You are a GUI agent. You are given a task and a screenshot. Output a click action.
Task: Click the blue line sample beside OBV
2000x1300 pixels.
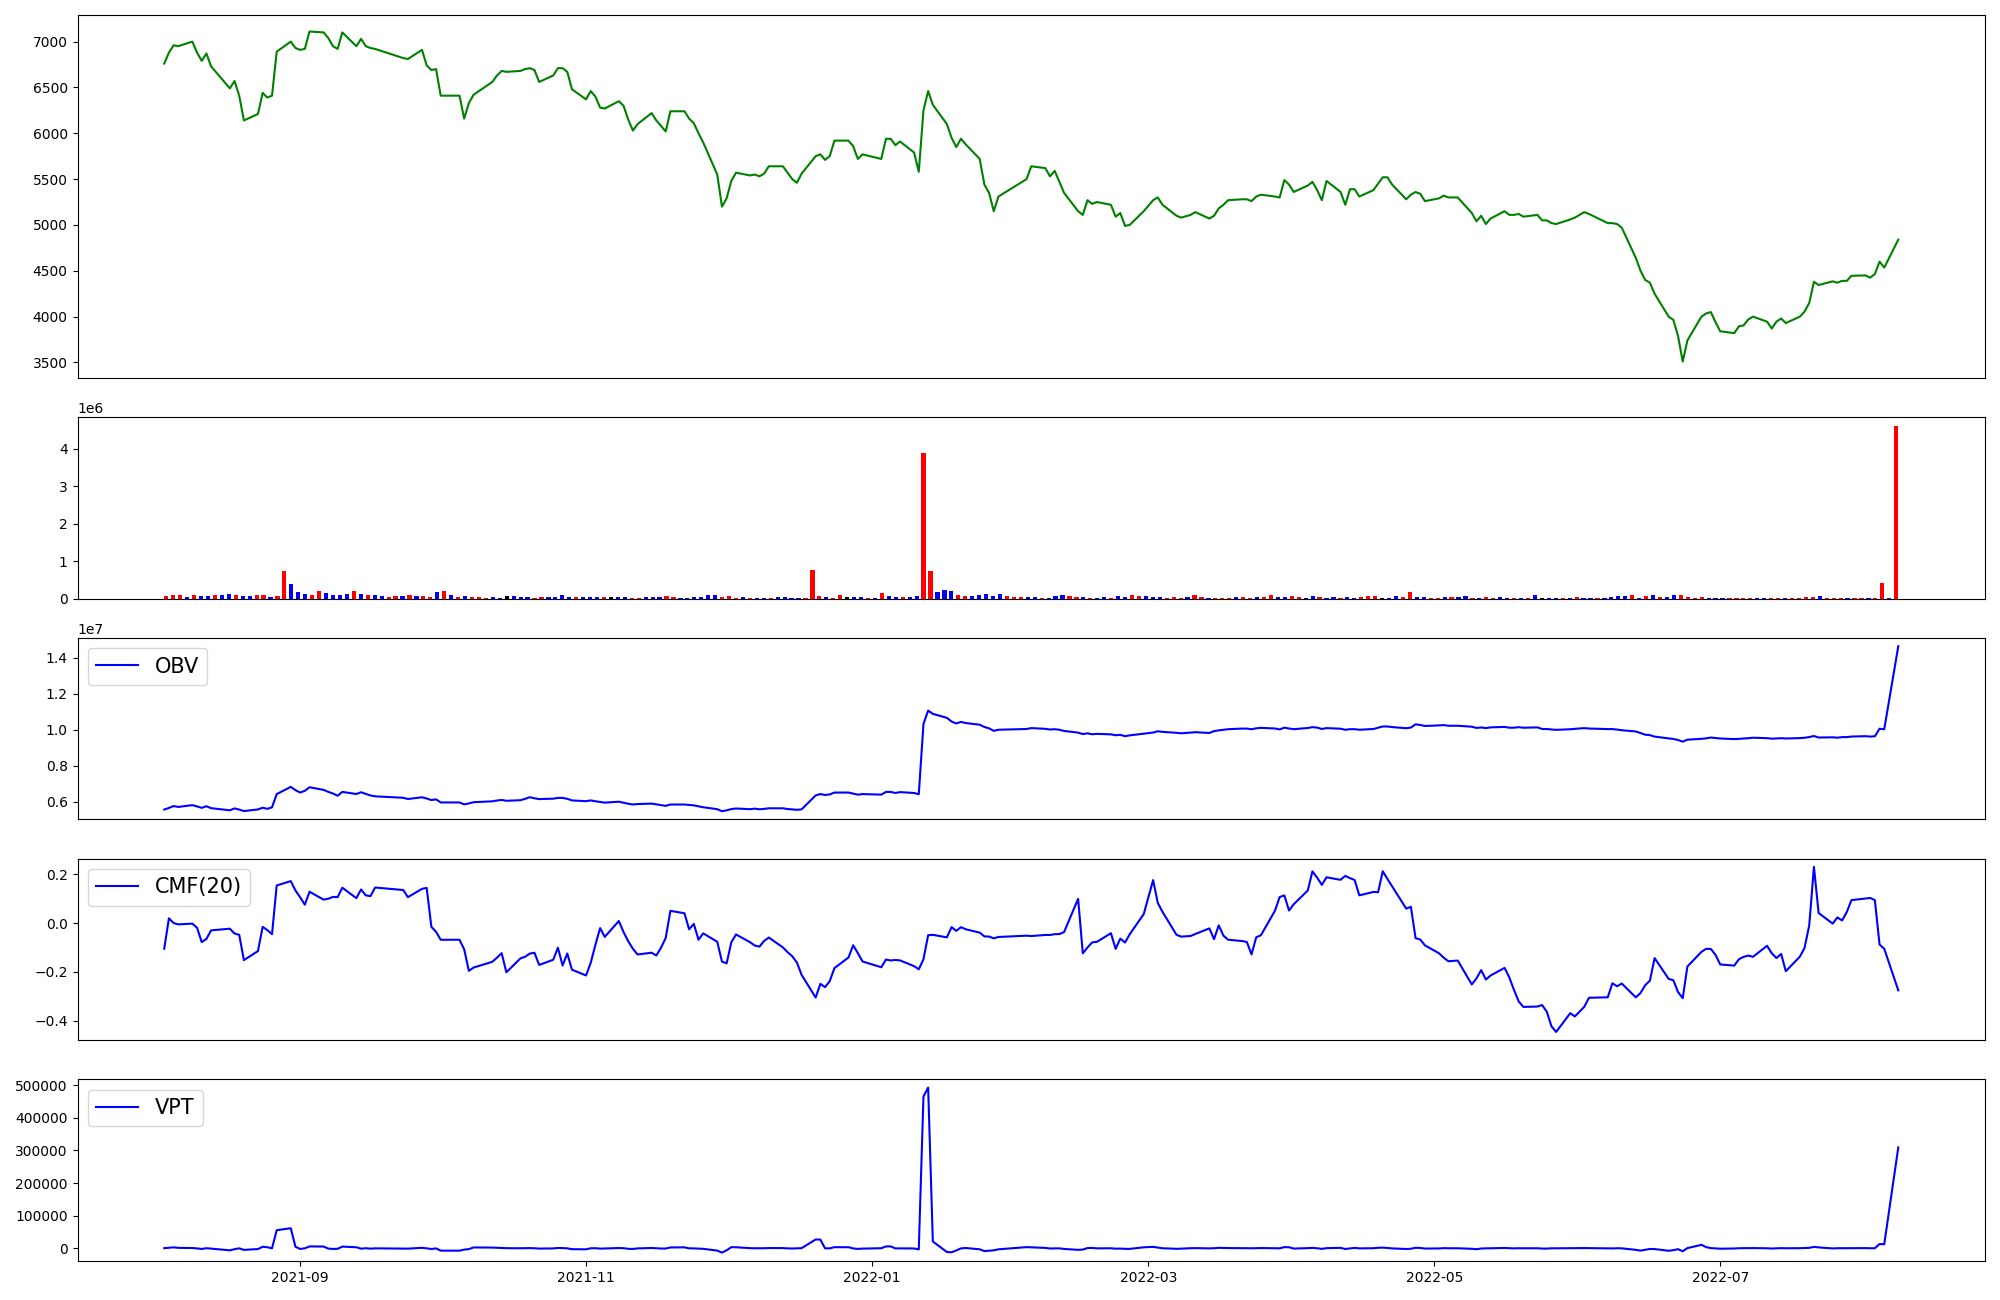(x=118, y=666)
